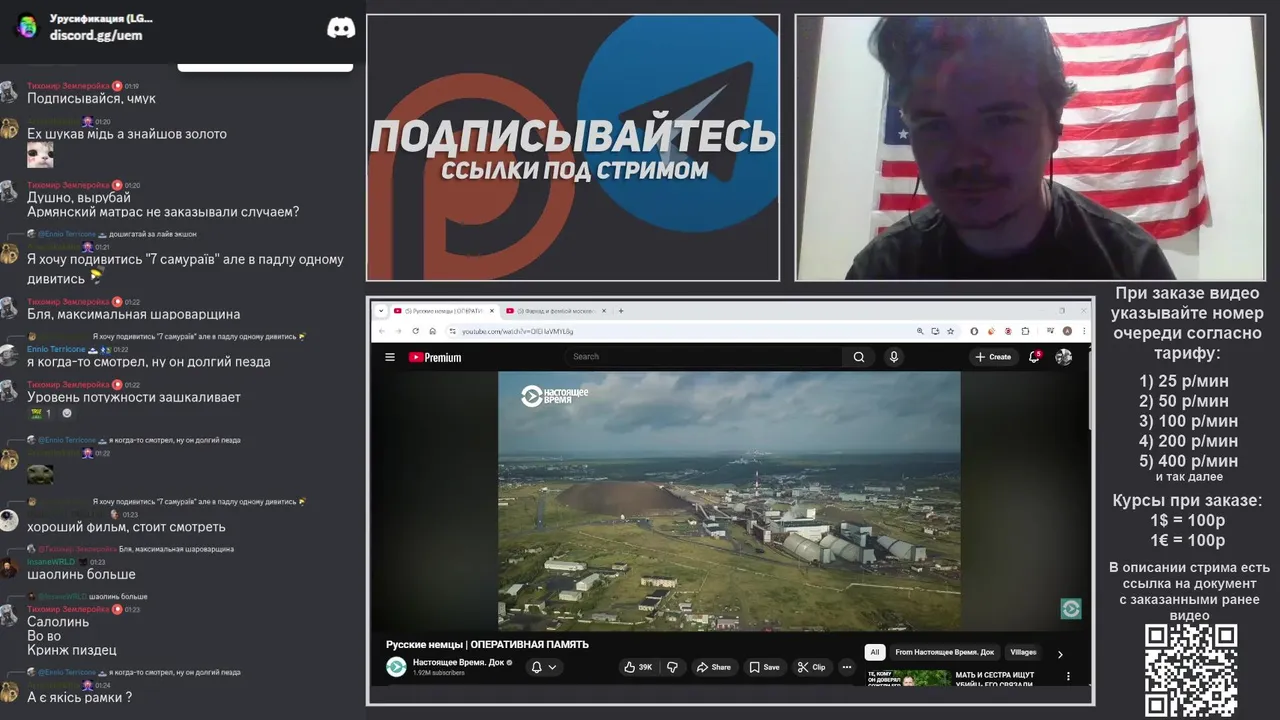
Task: View site information icon beside URL
Action: (452, 331)
